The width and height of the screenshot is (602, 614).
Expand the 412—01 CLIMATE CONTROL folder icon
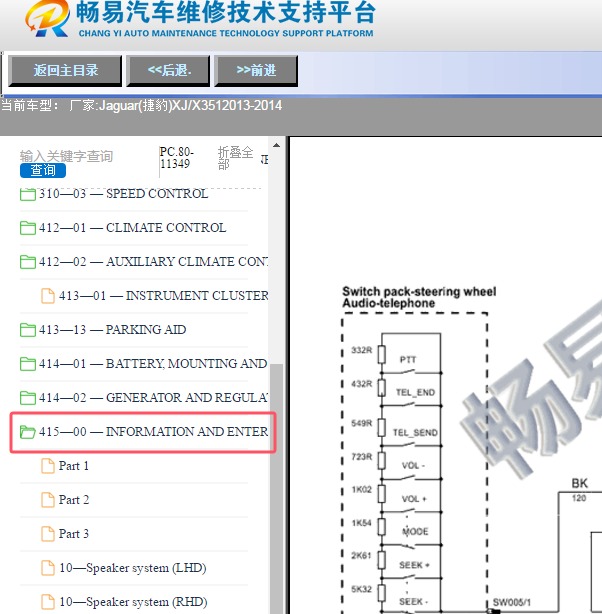coord(28,228)
